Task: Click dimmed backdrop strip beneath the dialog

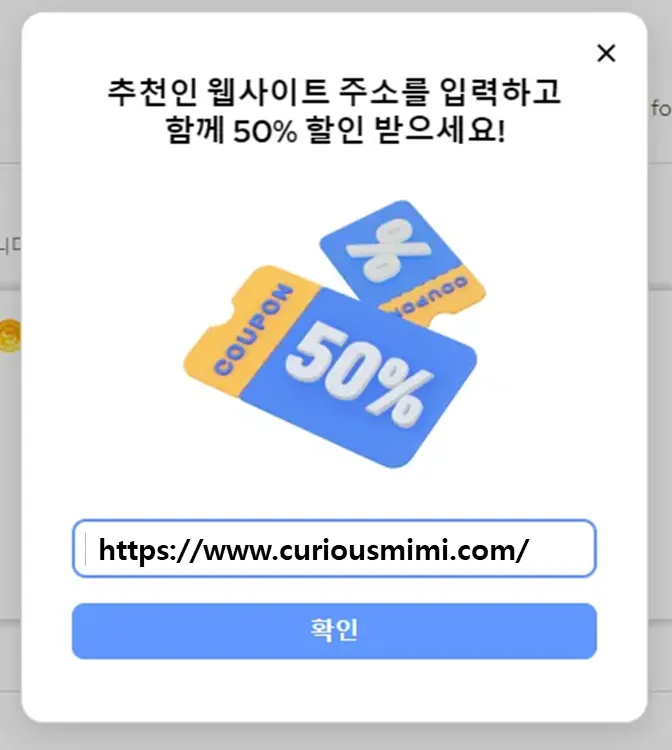Action: point(335,737)
